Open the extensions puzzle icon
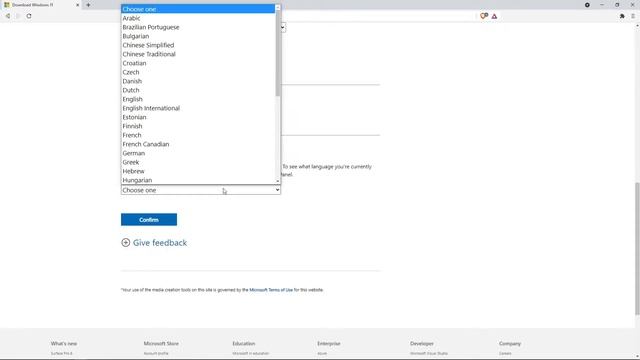 pos(622,16)
